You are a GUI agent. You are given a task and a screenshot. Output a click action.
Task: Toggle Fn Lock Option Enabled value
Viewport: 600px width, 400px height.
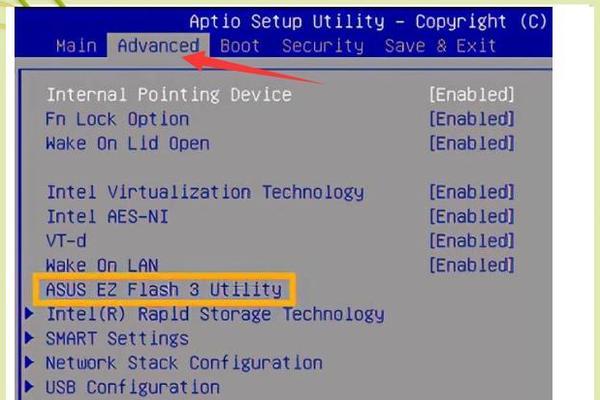tap(471, 119)
